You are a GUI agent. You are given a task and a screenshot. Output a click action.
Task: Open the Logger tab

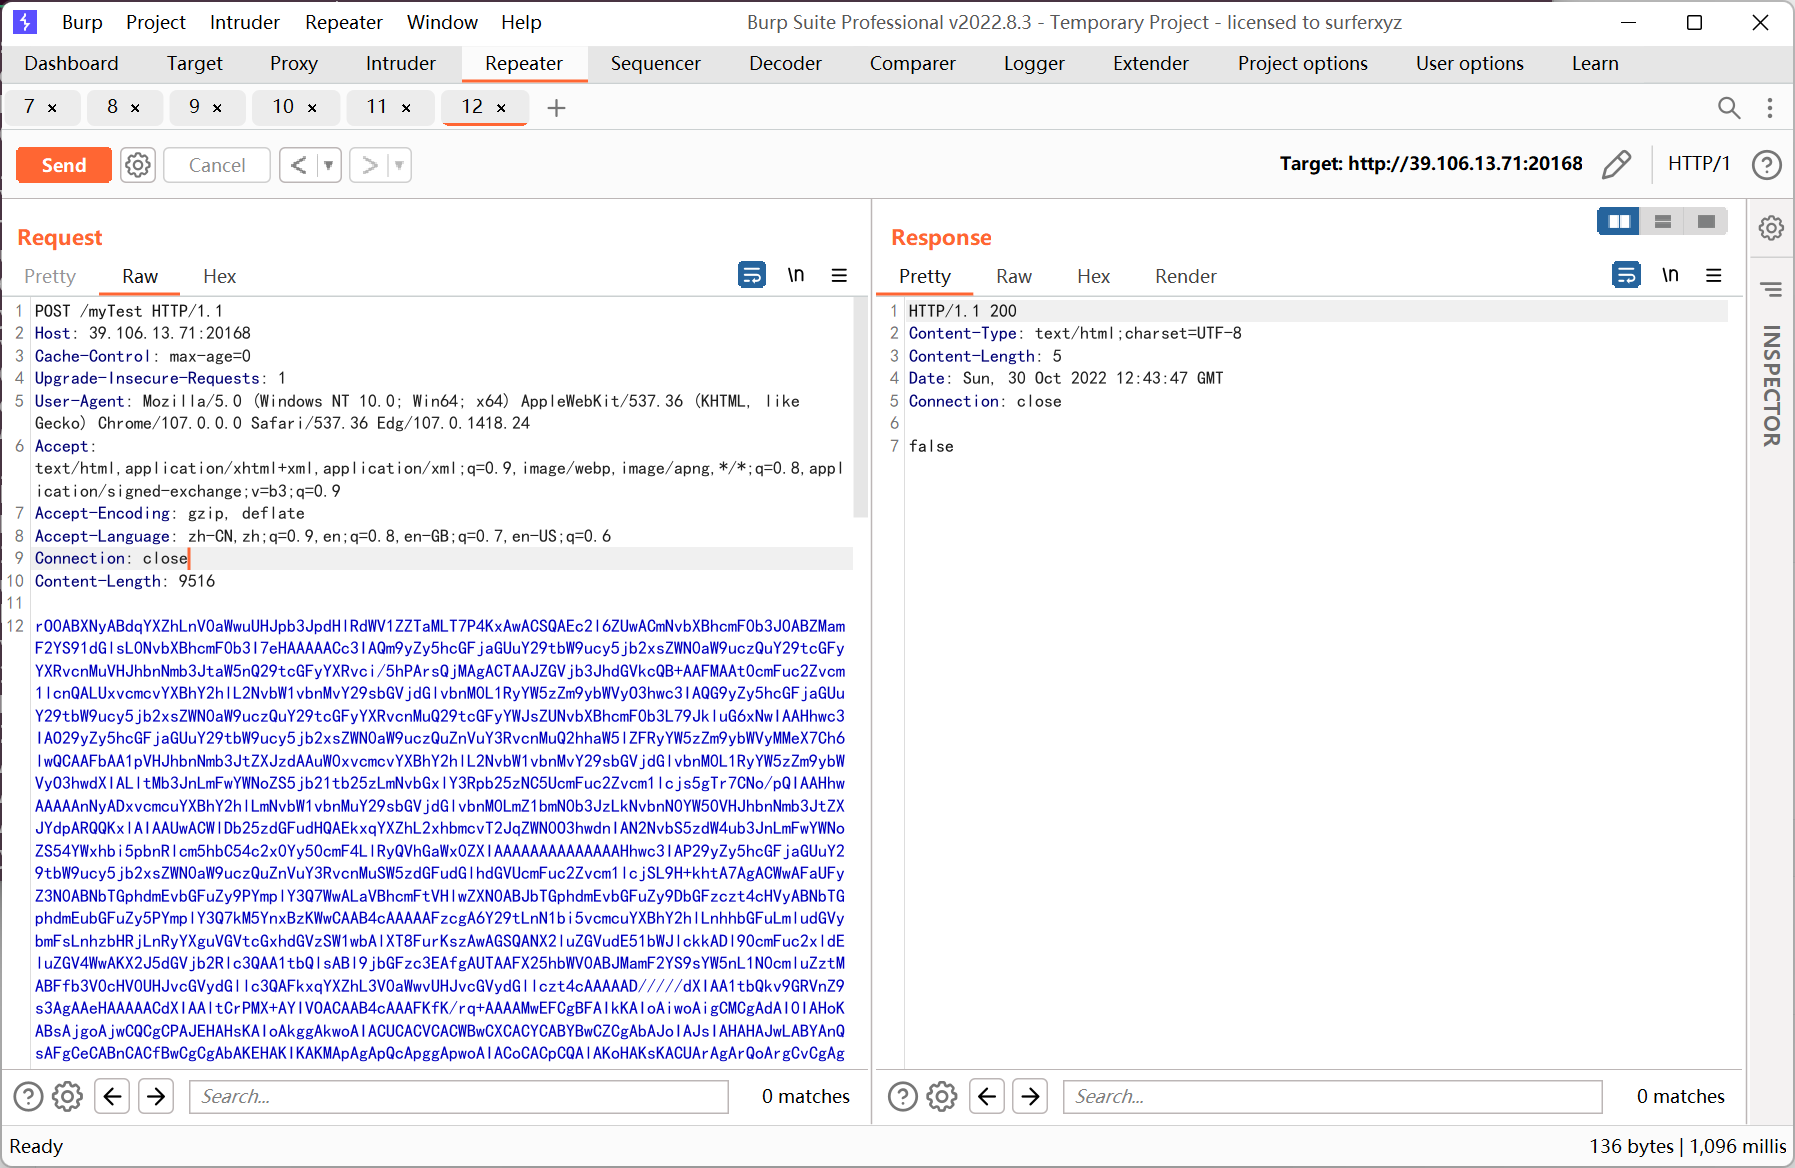(x=1034, y=63)
